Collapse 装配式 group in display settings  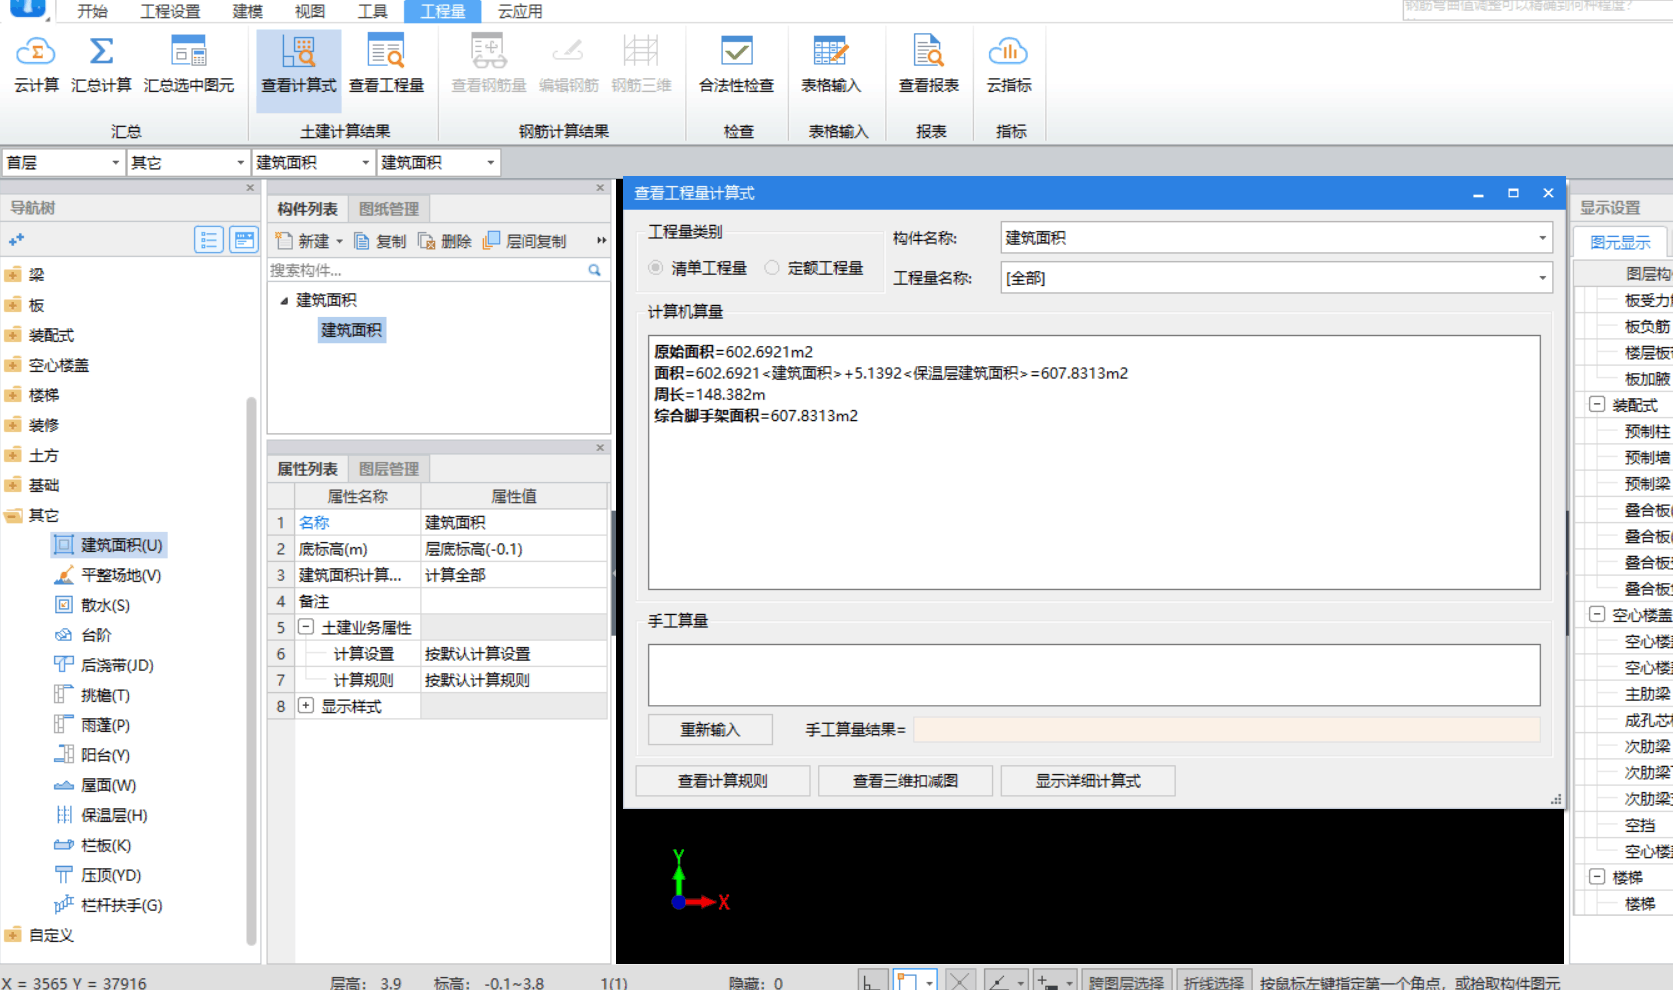[x=1597, y=404]
